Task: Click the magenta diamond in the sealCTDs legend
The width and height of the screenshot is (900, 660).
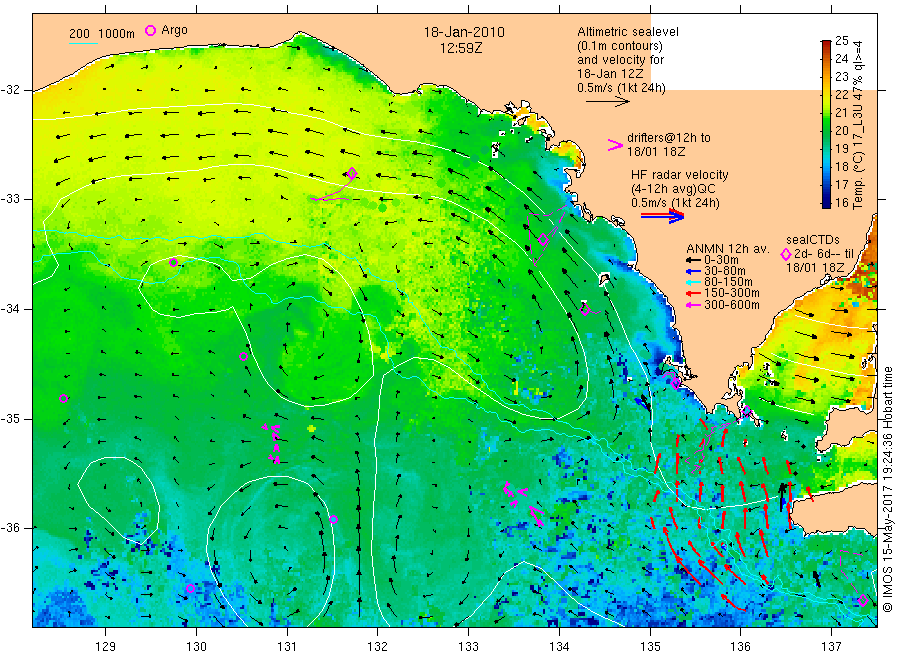Action: point(786,254)
